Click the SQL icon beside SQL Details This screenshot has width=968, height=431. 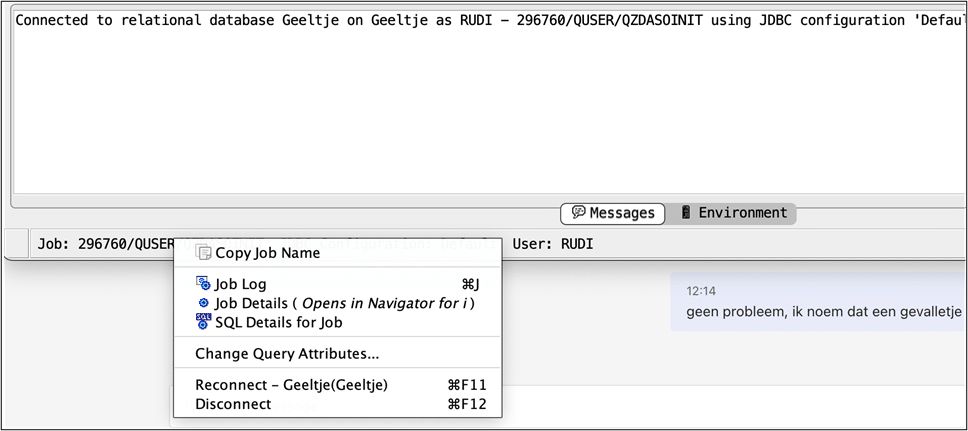tap(203, 321)
